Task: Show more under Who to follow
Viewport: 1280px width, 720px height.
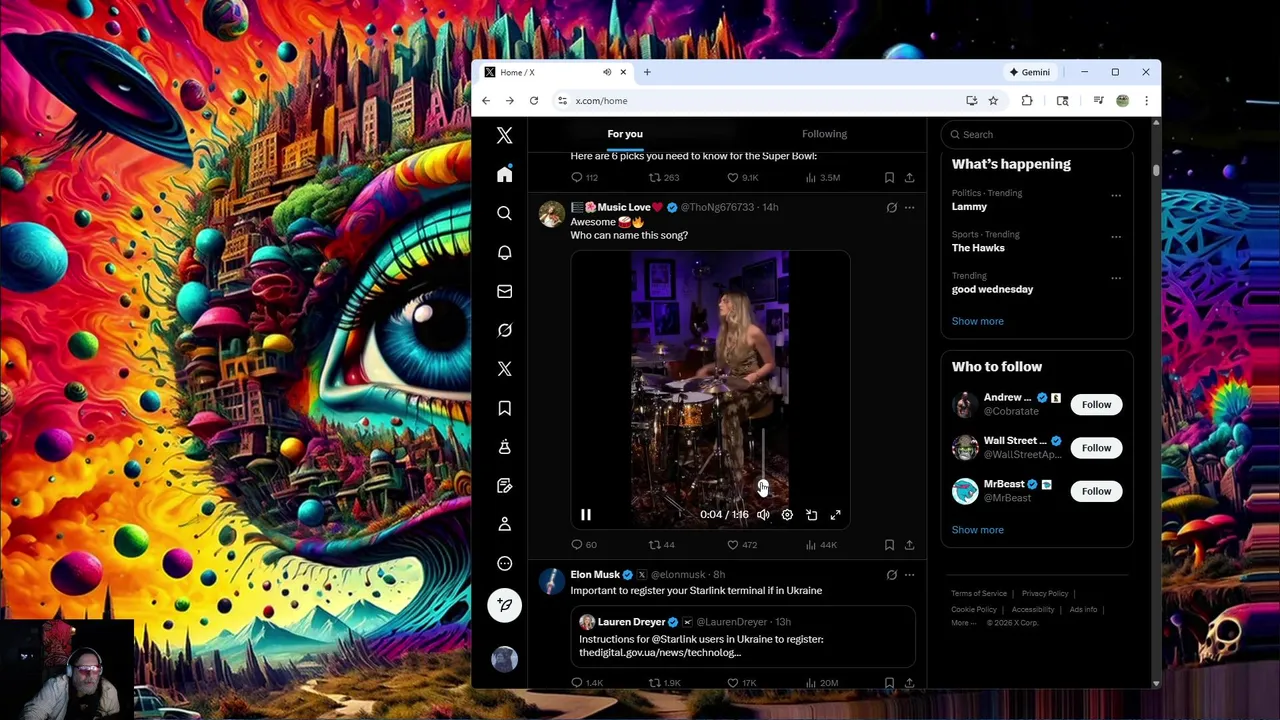Action: 977,530
